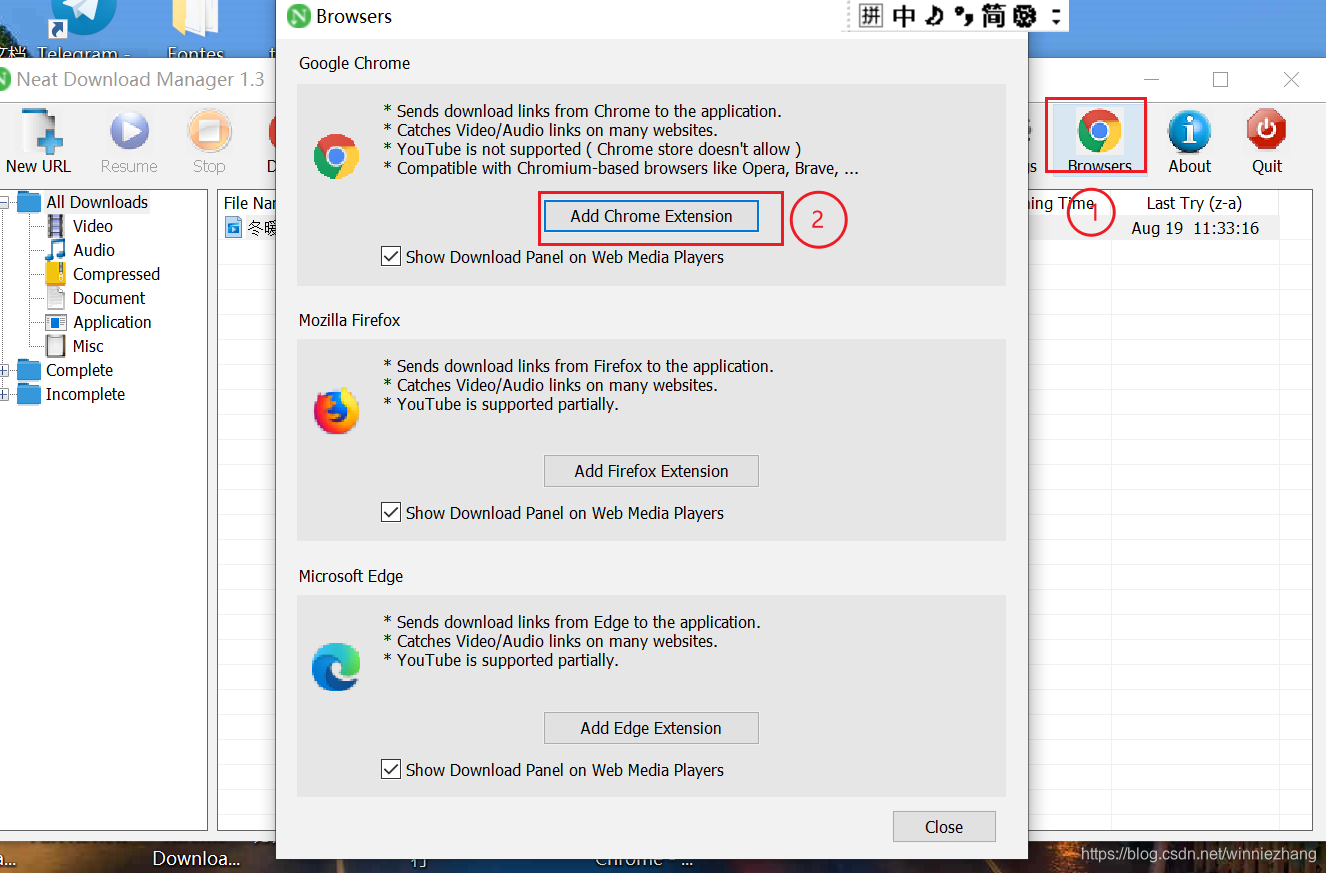Toggle the 中 Chinese input mode indicator
Screen dimensions: 1326x873
click(x=904, y=16)
